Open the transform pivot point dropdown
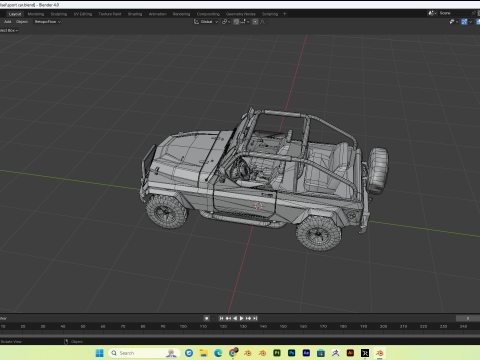Screen dimensions: 480x360 (x=226, y=22)
